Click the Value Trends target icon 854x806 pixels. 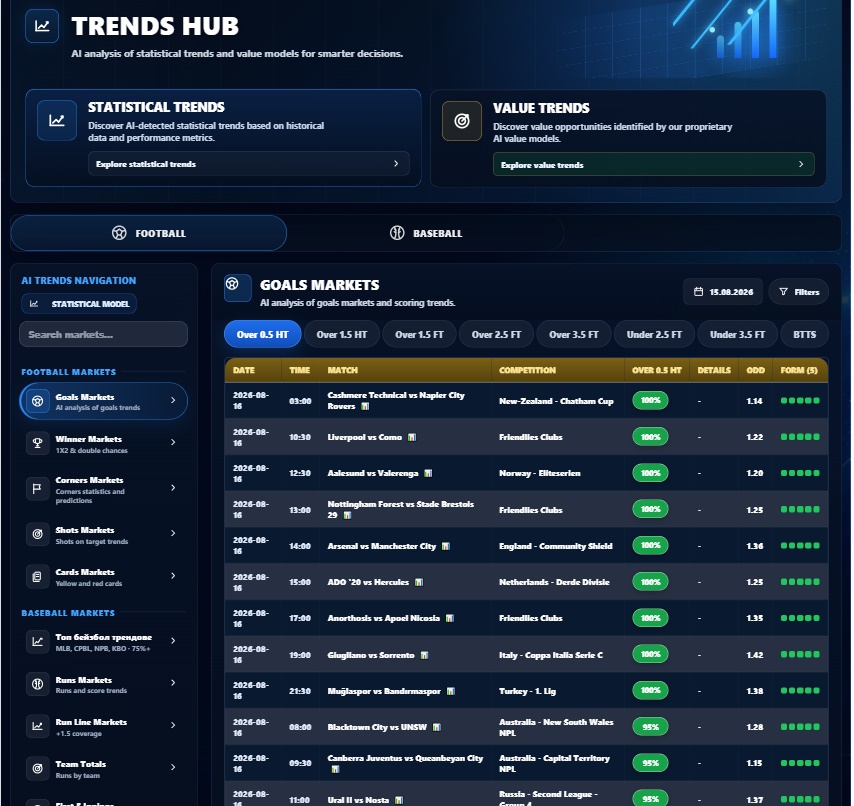click(x=462, y=121)
